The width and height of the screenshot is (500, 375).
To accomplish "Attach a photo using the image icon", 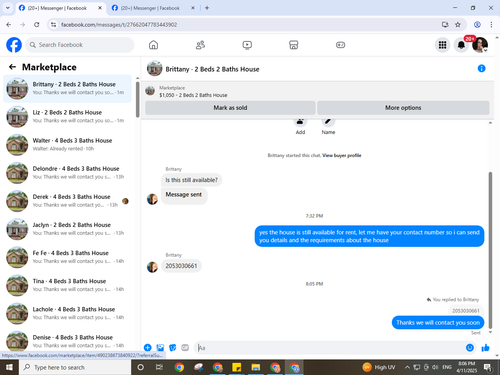I will pyautogui.click(x=160, y=348).
